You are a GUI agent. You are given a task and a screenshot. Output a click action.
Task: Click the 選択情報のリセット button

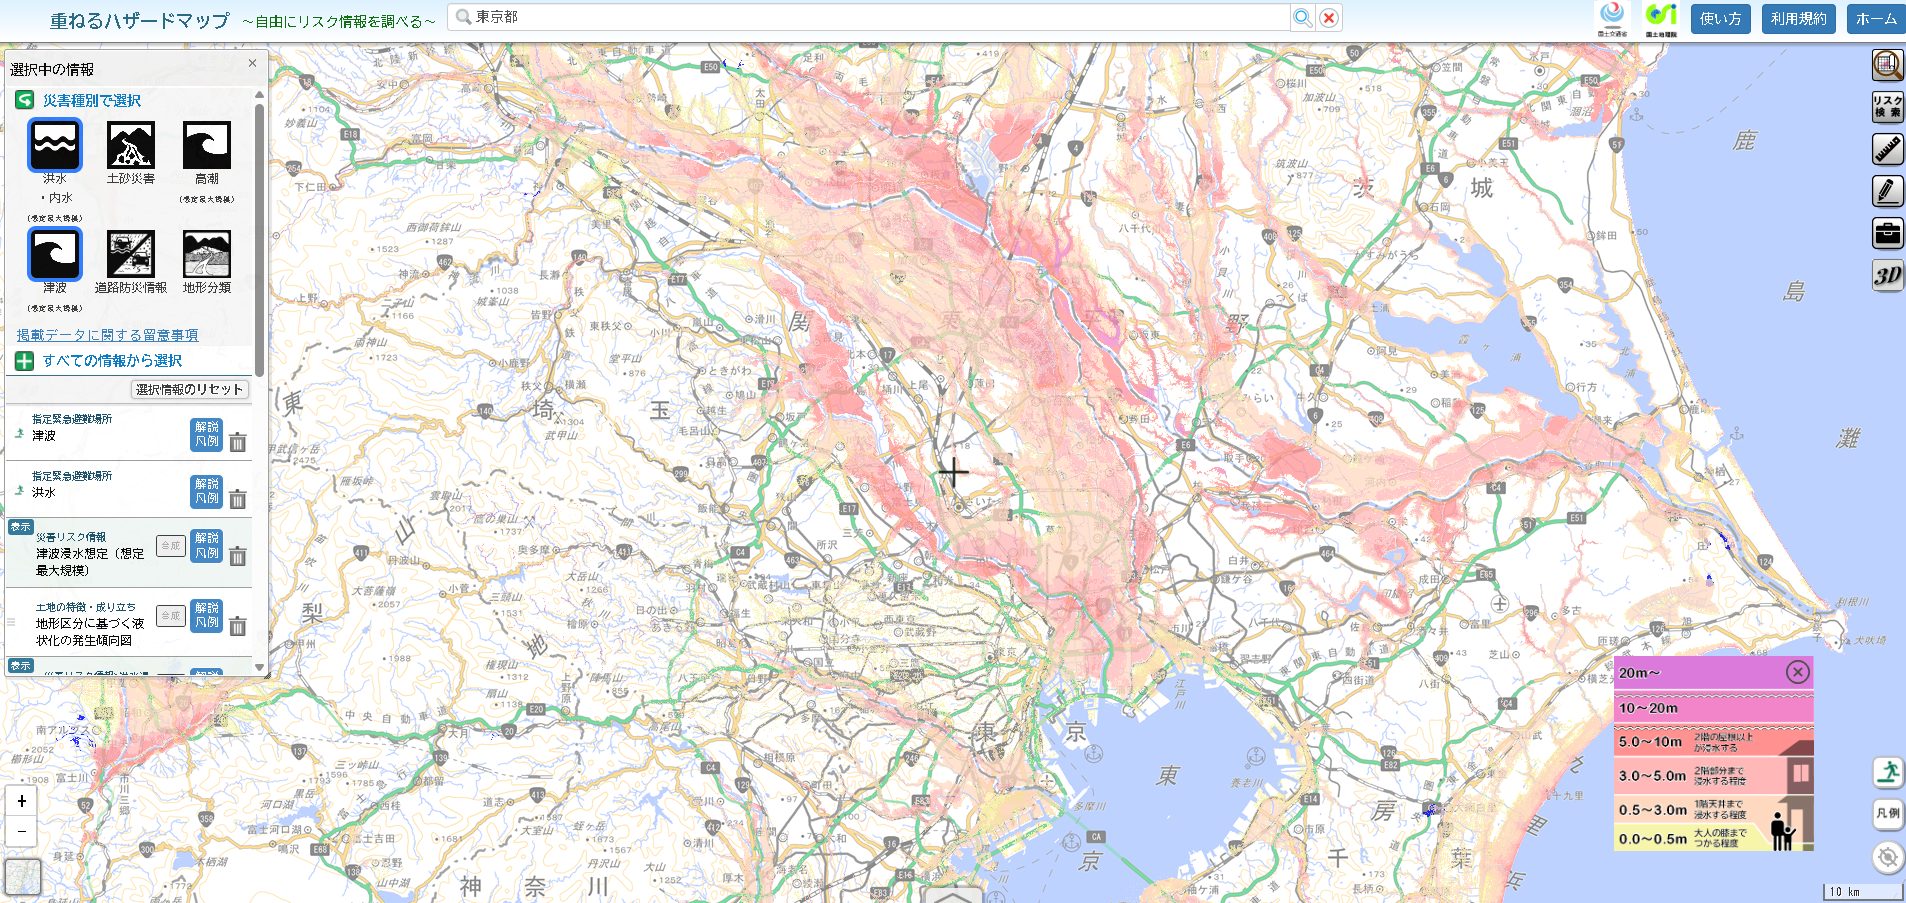189,389
